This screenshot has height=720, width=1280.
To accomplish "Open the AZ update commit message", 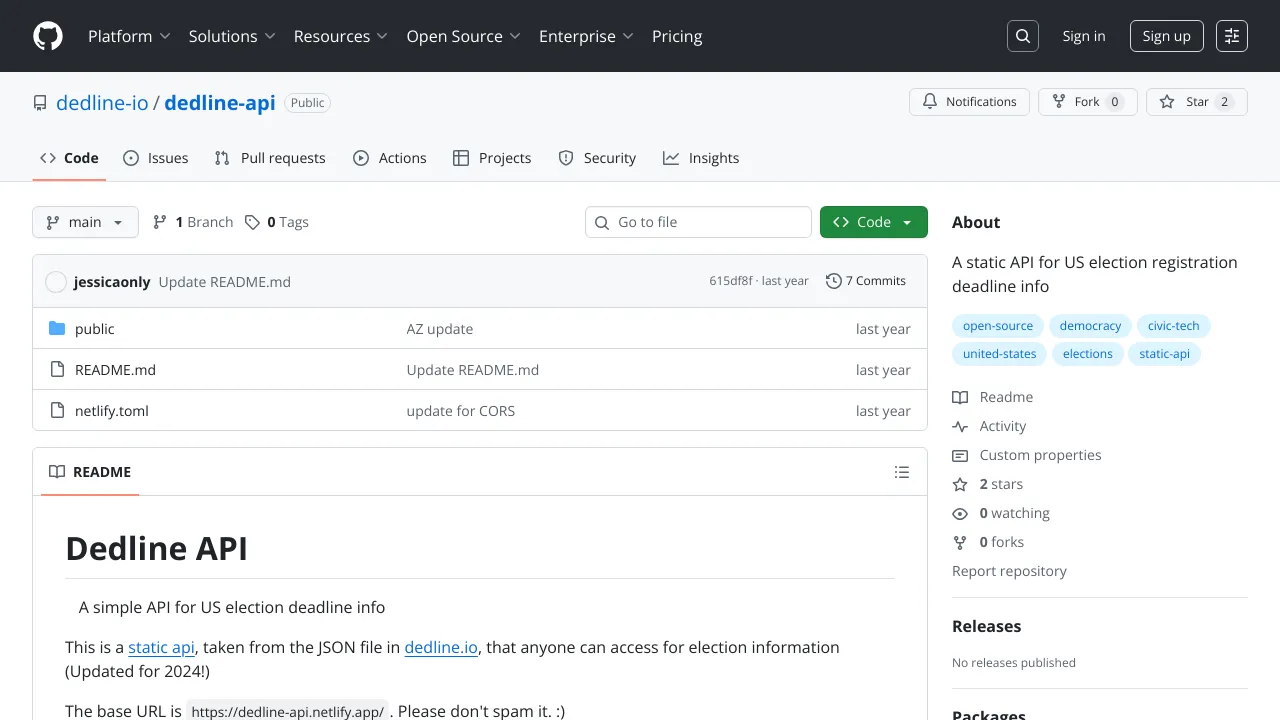I will (440, 329).
